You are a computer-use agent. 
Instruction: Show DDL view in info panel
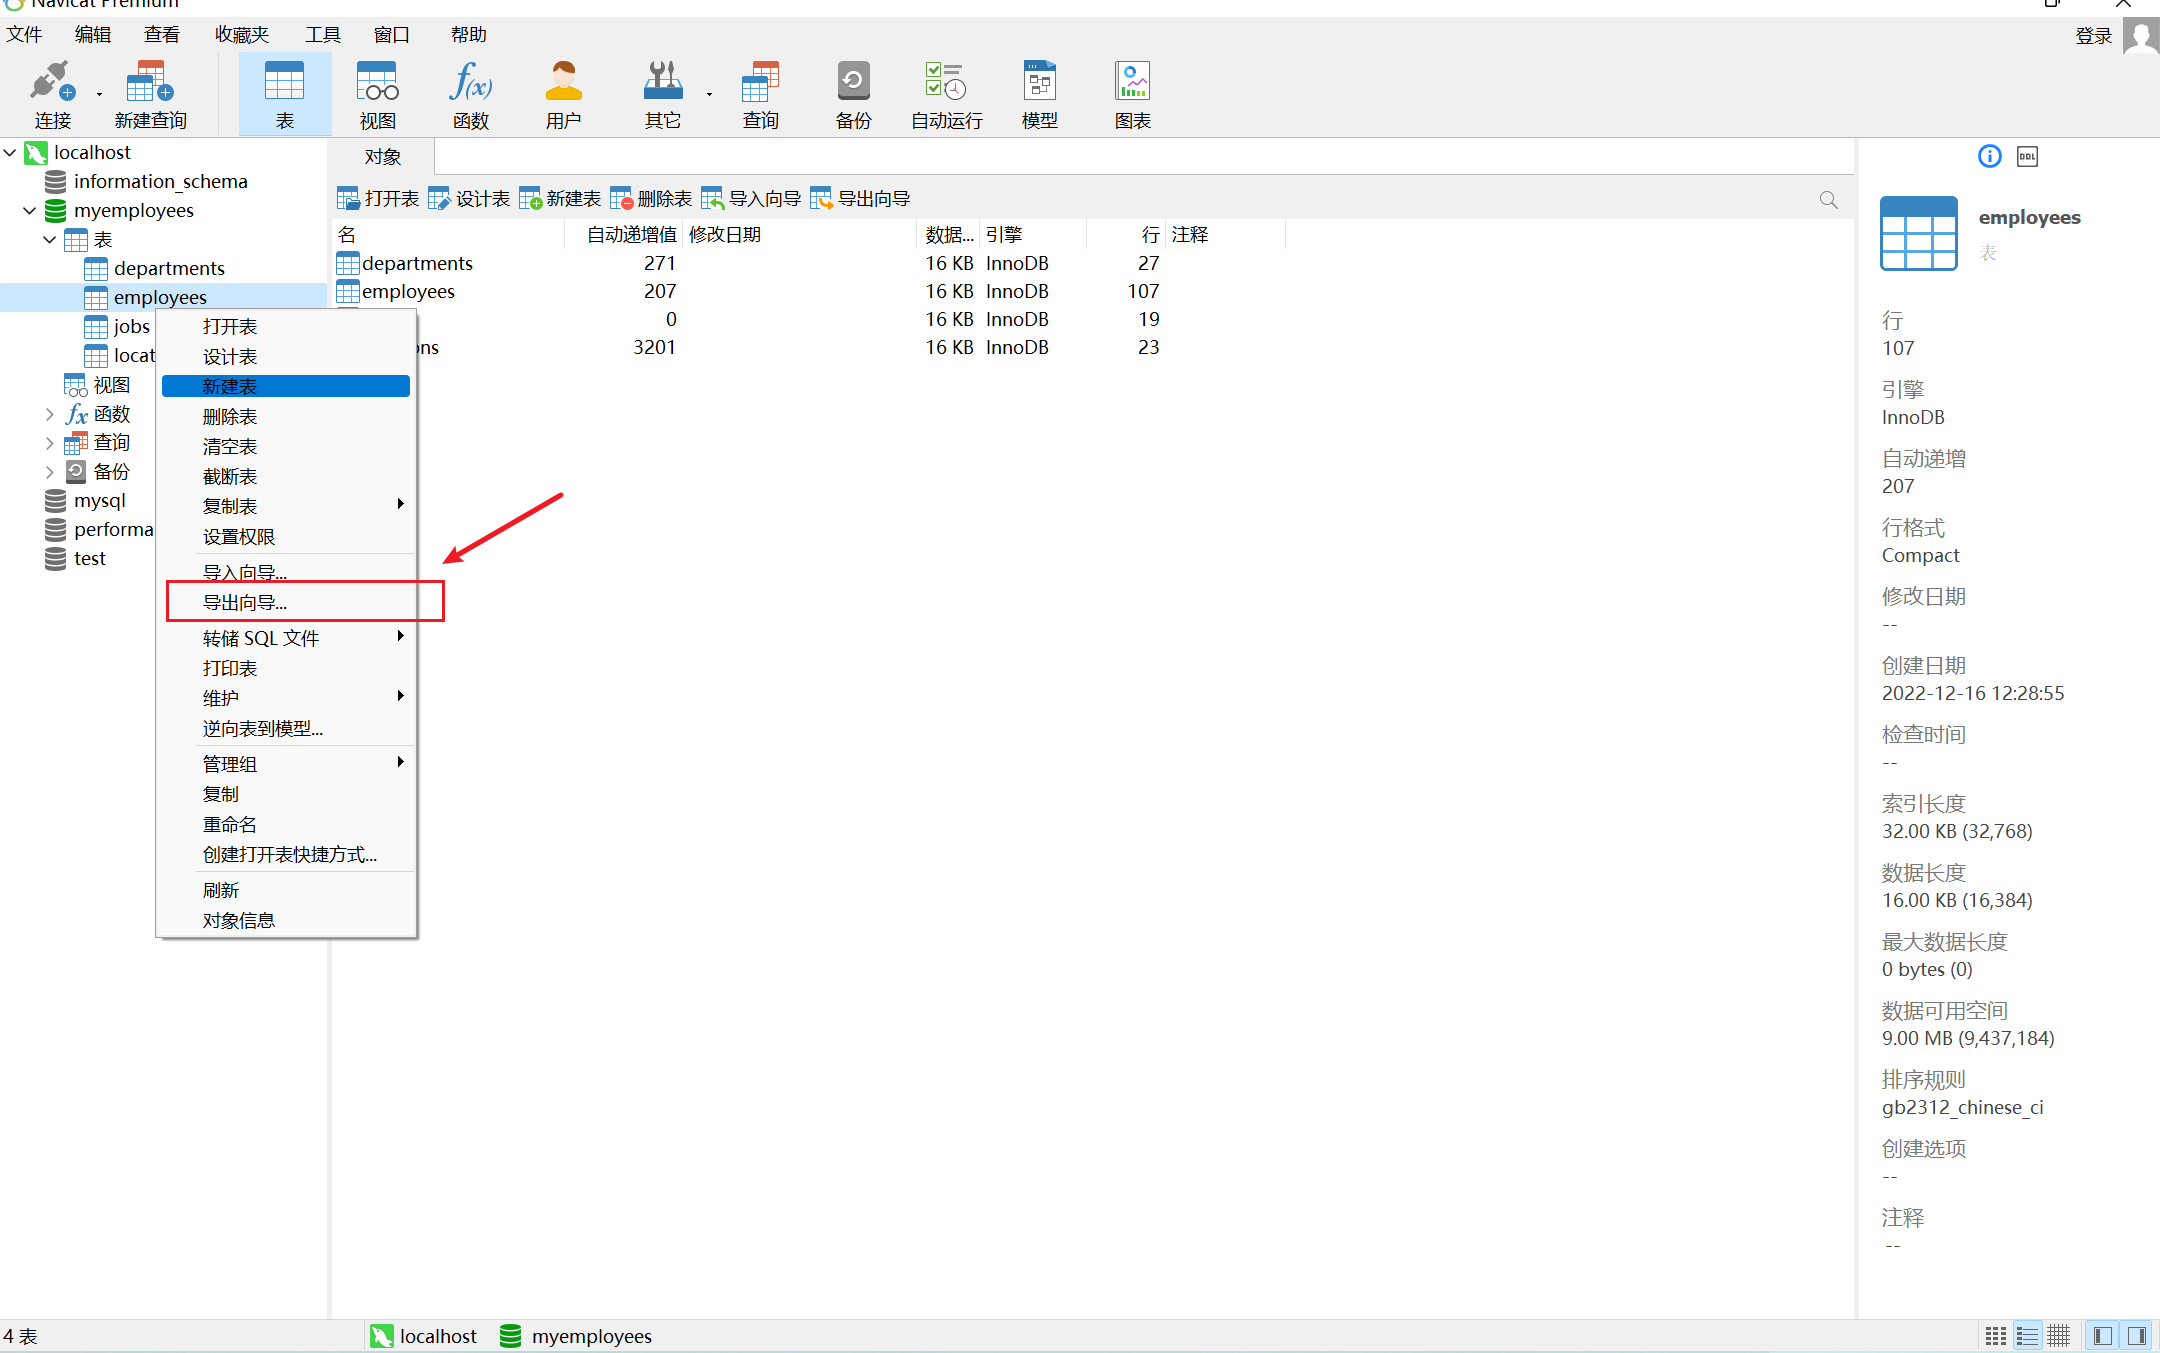pos(2027,156)
